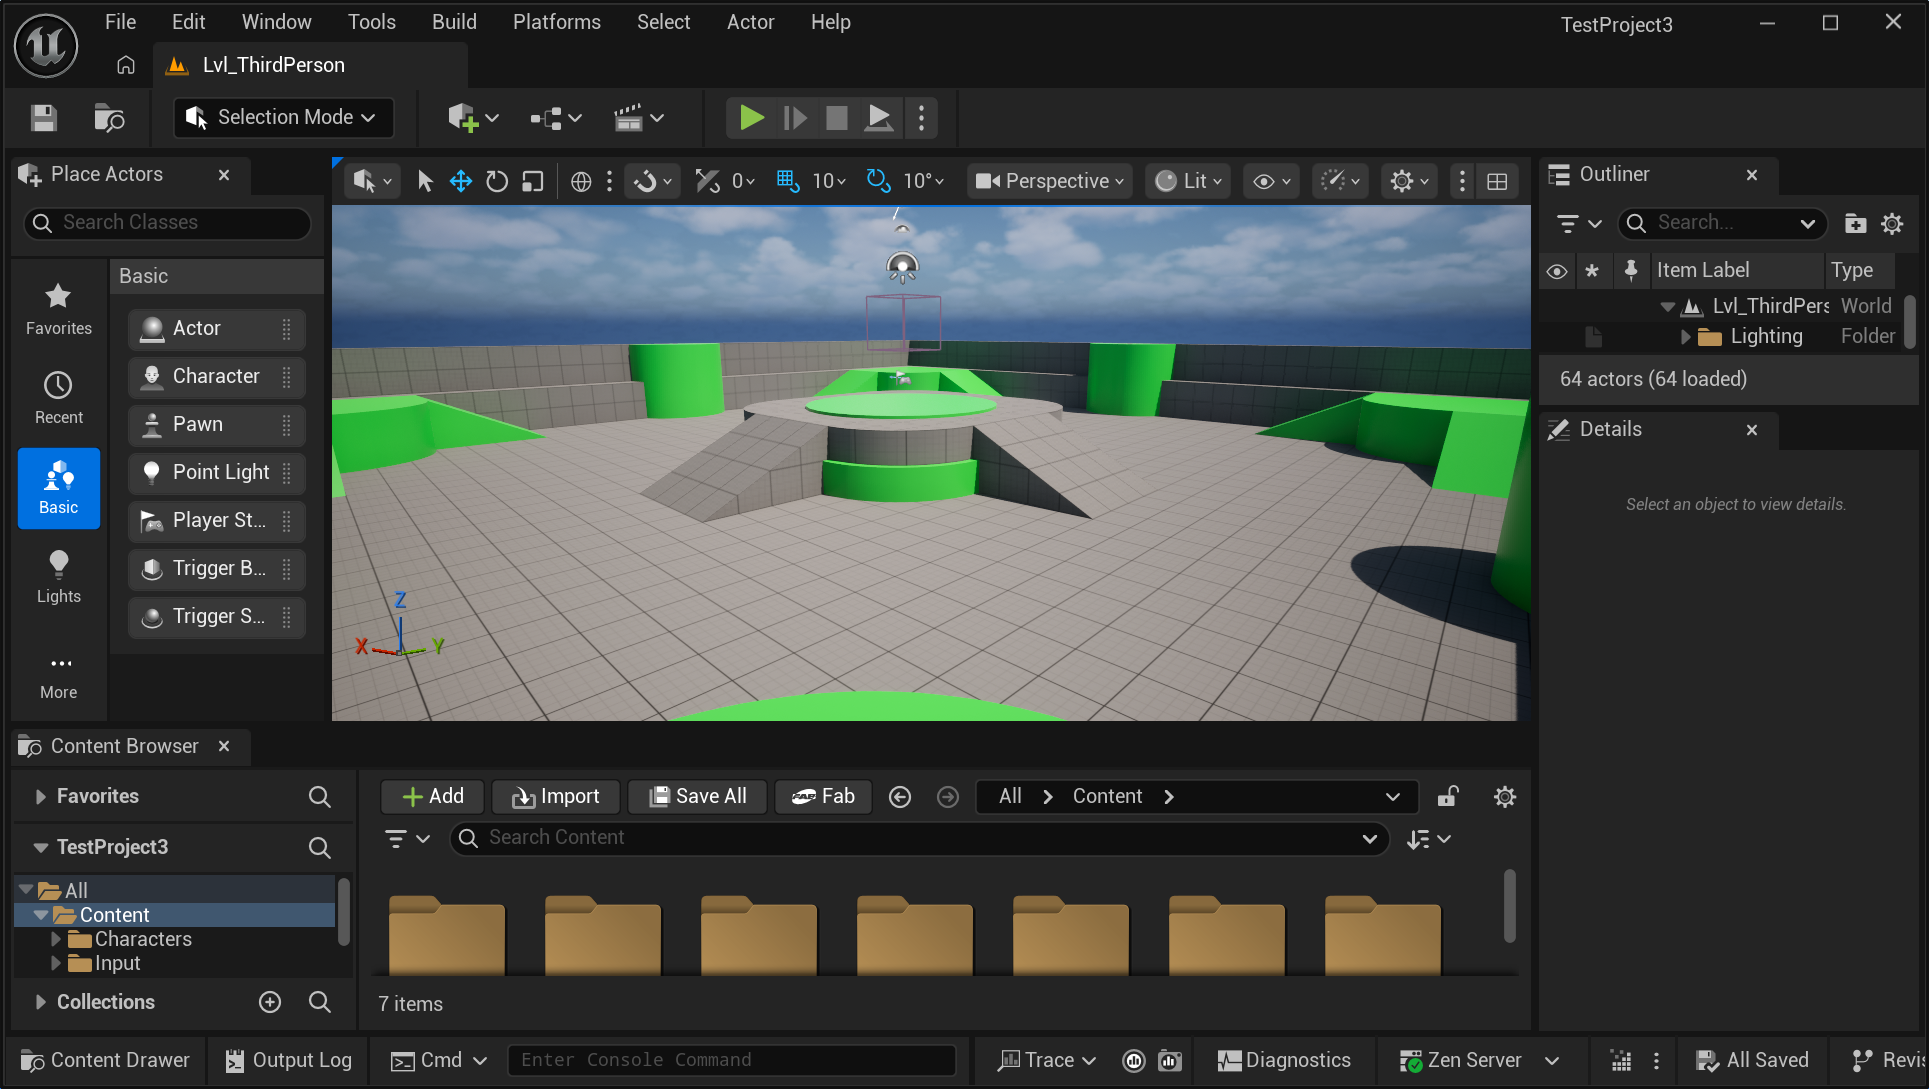Click the Save All button
This screenshot has height=1089, width=1929.
[x=698, y=796]
